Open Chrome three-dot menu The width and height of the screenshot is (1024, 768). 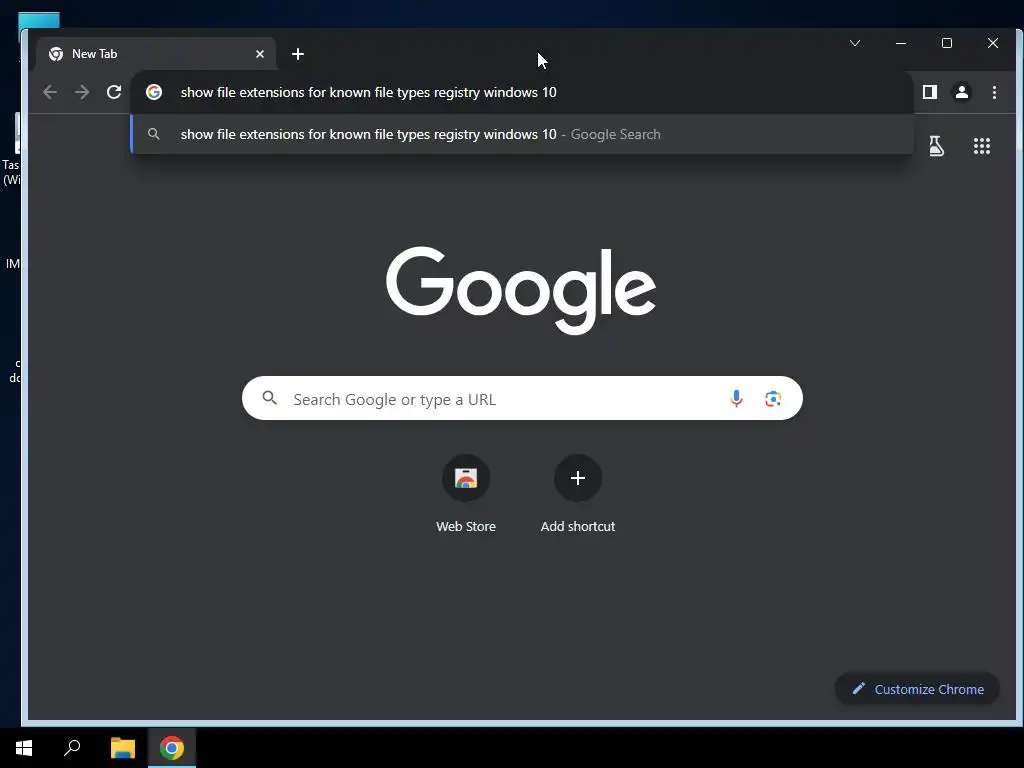[995, 92]
